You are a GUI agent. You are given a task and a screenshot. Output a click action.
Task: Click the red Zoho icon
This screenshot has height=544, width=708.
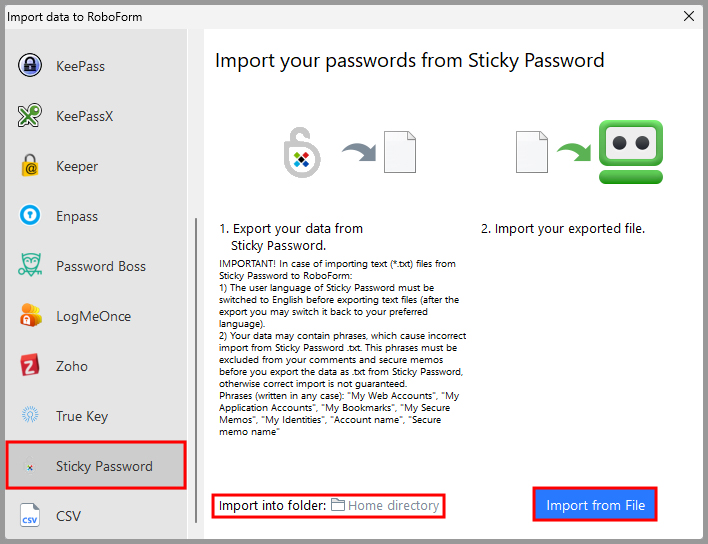30,366
